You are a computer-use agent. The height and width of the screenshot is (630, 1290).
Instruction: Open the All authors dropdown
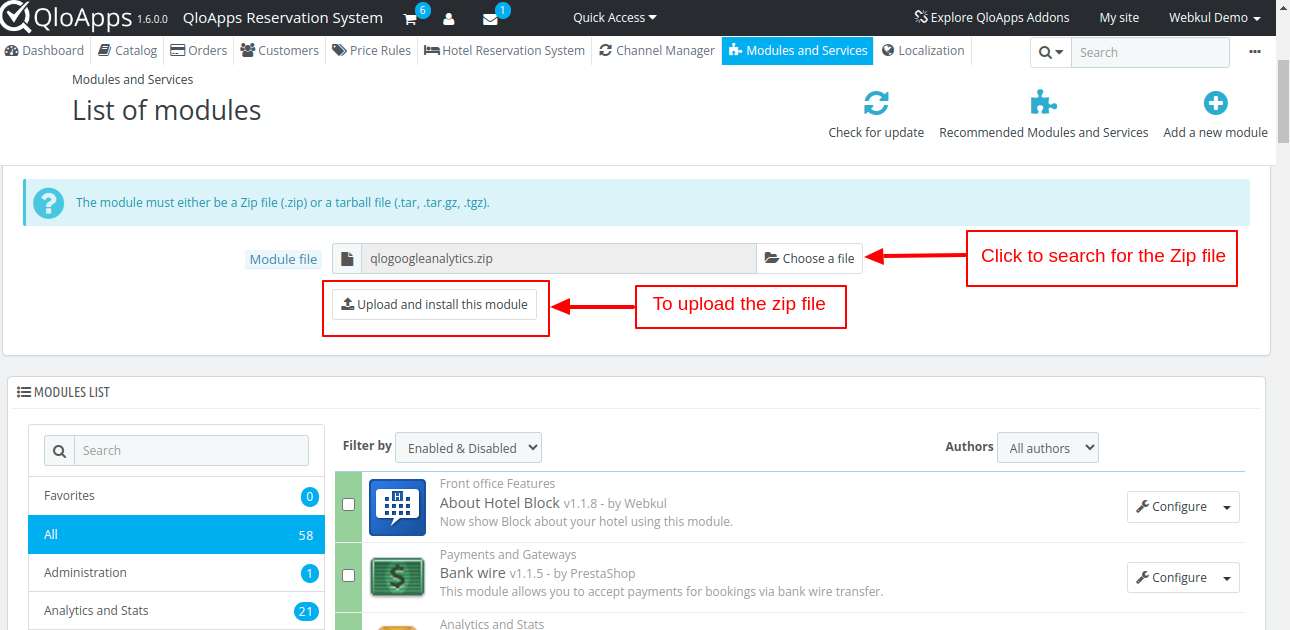(1048, 448)
